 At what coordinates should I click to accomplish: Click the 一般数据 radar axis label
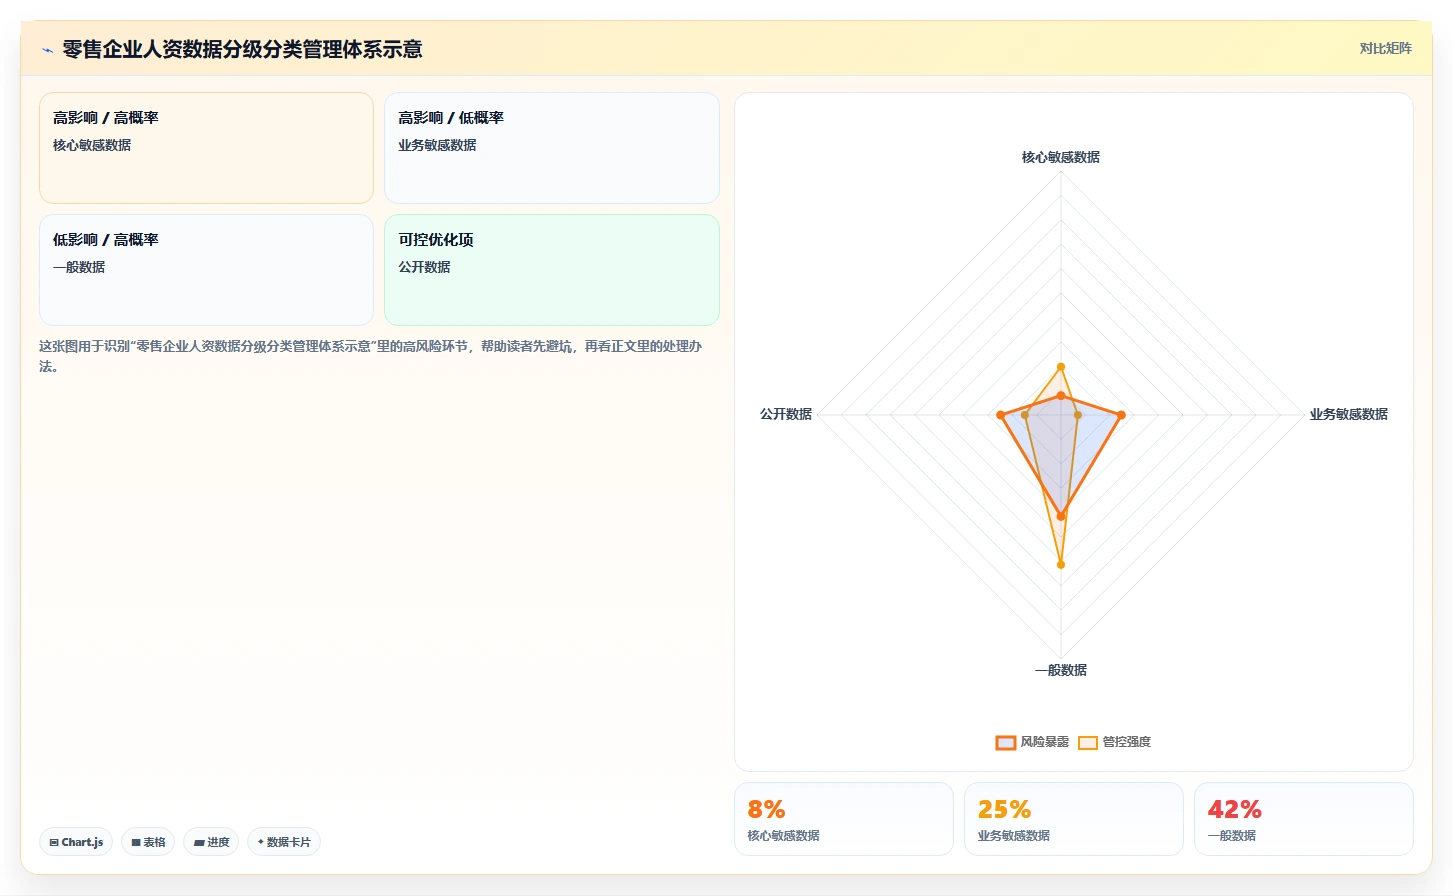point(1061,670)
